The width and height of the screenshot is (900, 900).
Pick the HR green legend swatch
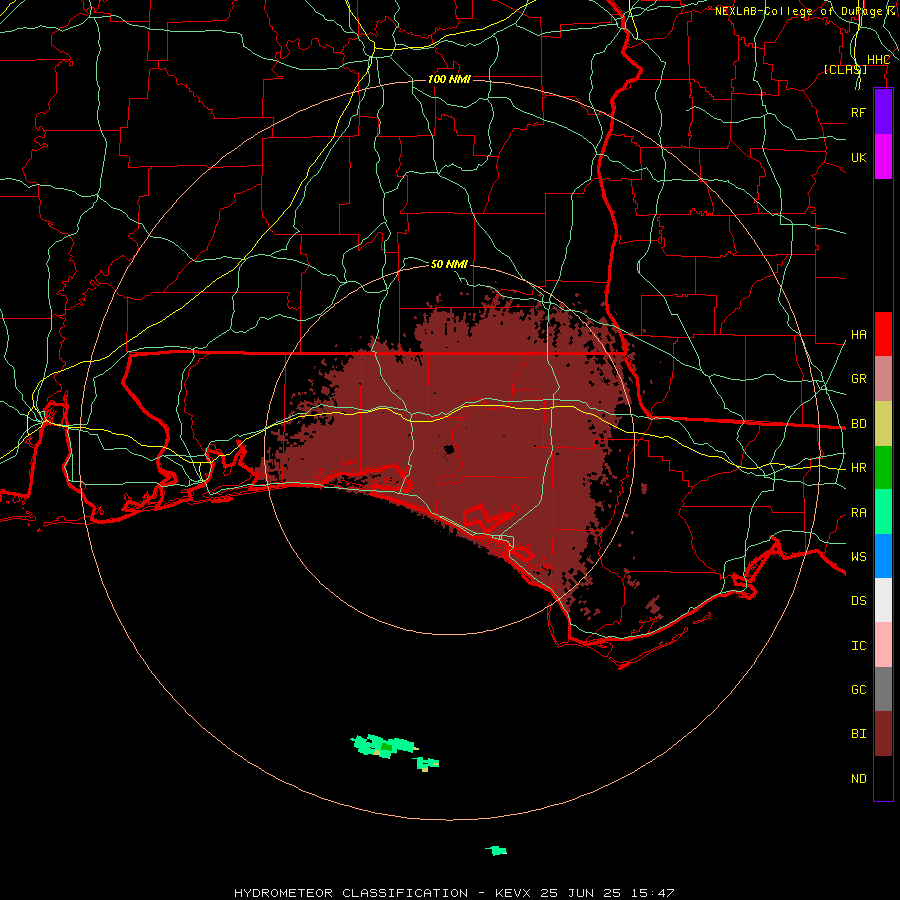(x=883, y=468)
